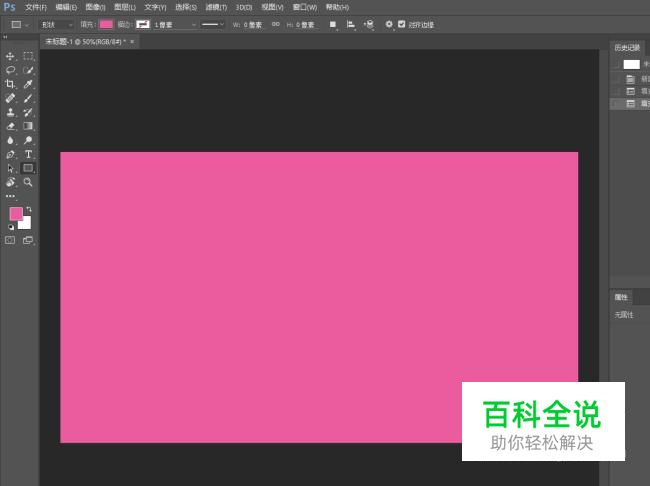This screenshot has height=486, width=650.
Task: Toggle the align edges checkbox
Action: click(401, 24)
